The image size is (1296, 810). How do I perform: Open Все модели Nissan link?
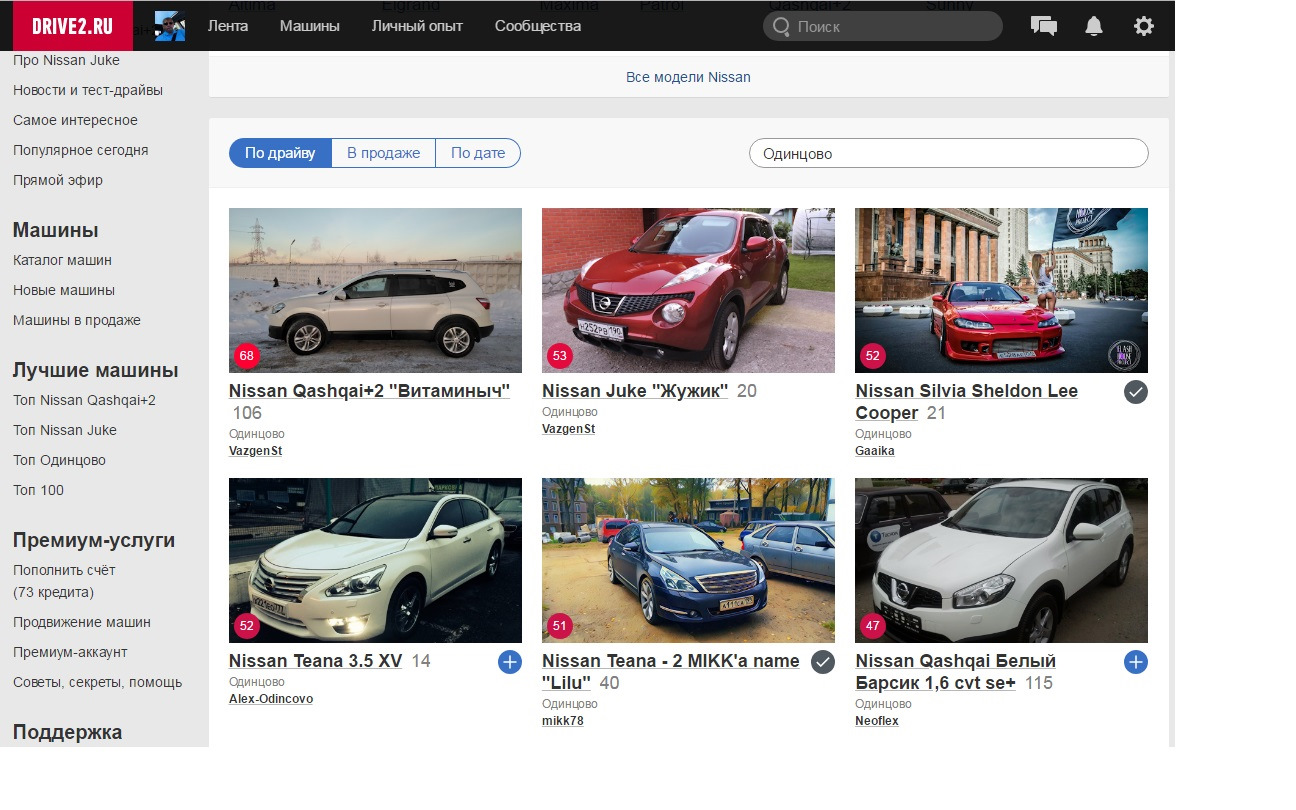coord(688,77)
